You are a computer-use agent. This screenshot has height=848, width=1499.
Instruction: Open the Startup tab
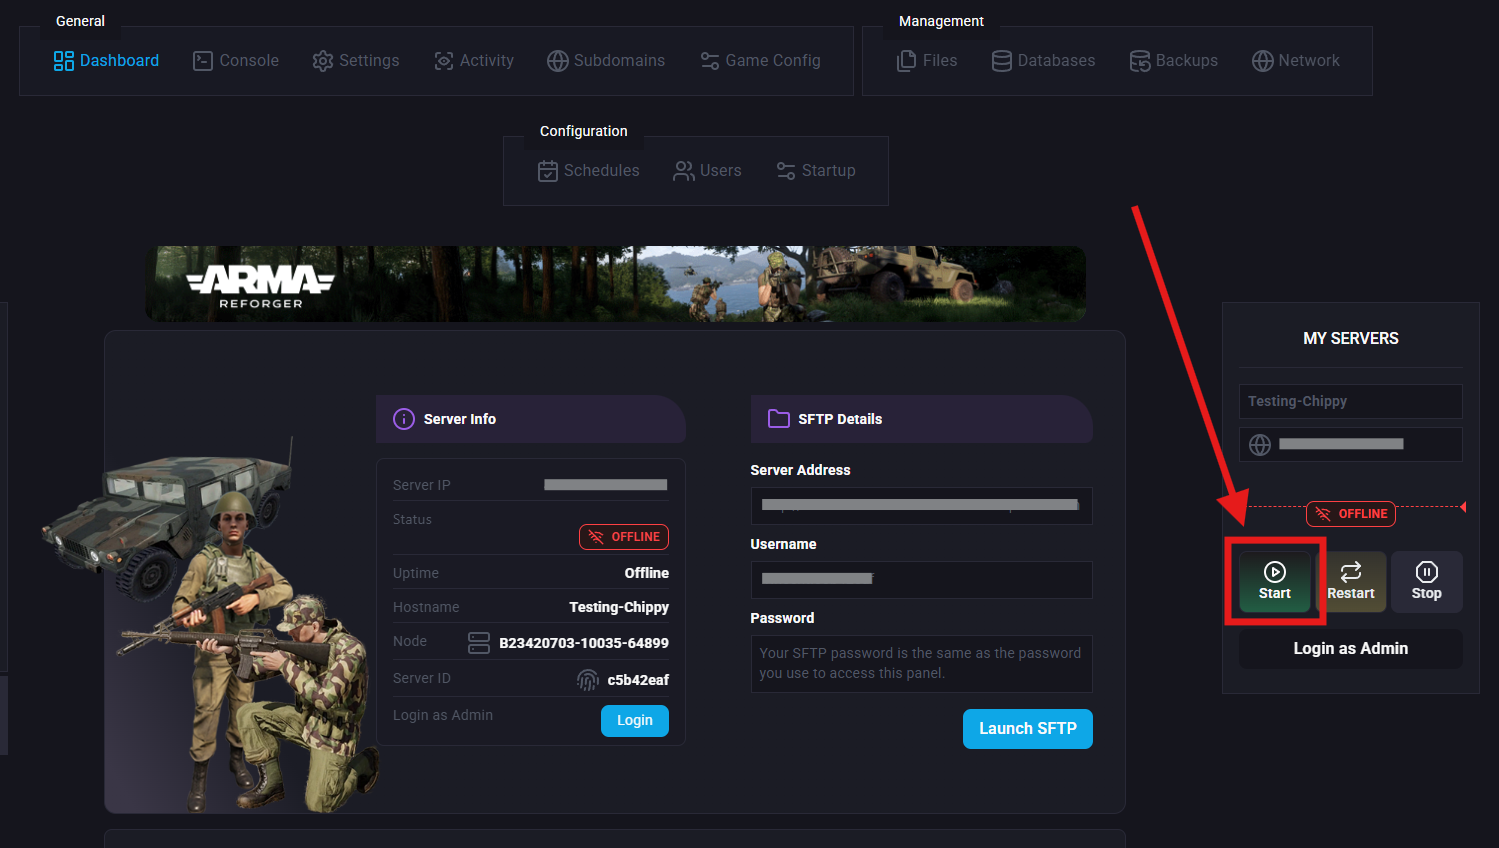816,171
